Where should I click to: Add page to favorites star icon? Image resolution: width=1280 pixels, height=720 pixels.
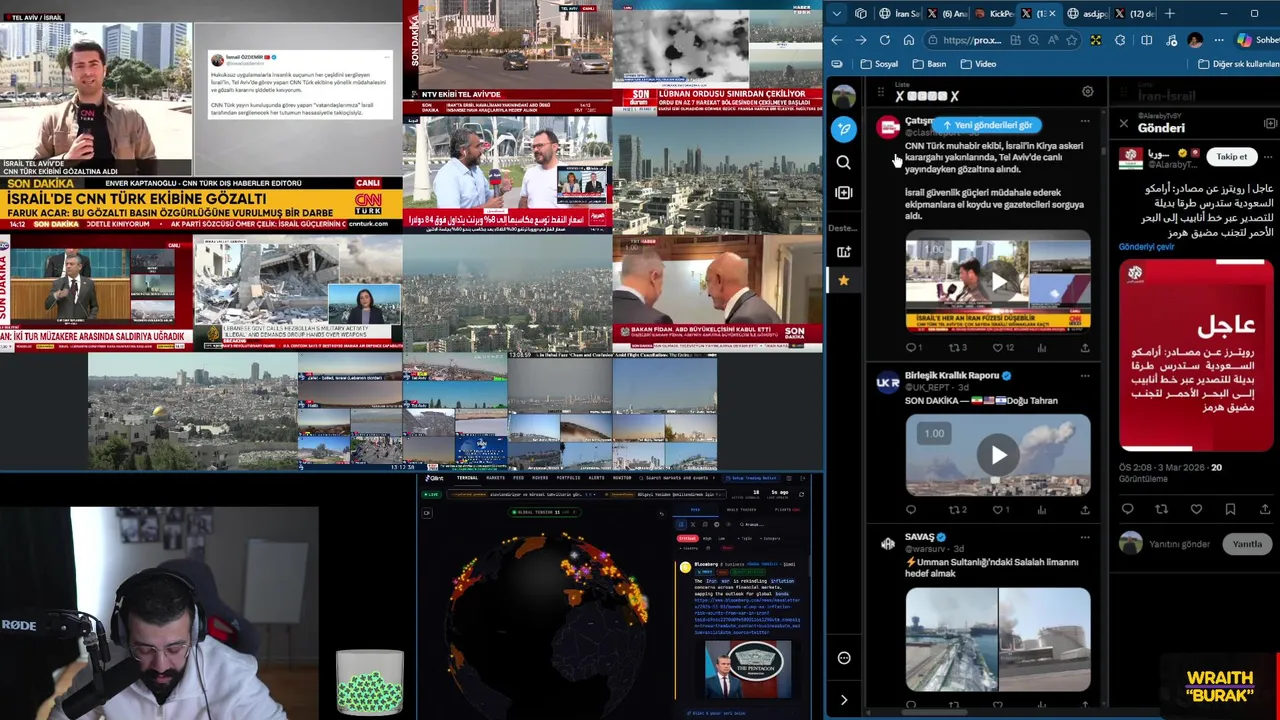[1071, 40]
